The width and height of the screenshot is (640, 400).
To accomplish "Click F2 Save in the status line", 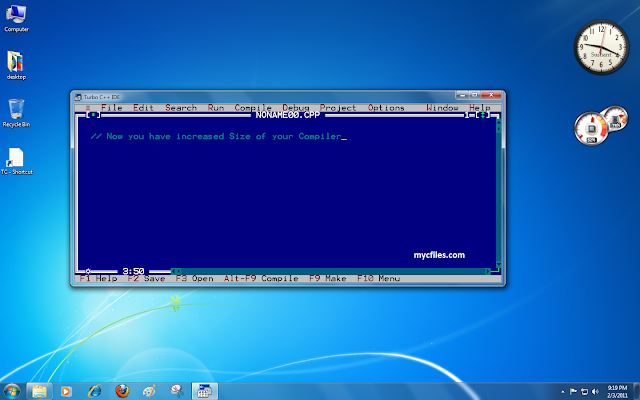I will (146, 279).
